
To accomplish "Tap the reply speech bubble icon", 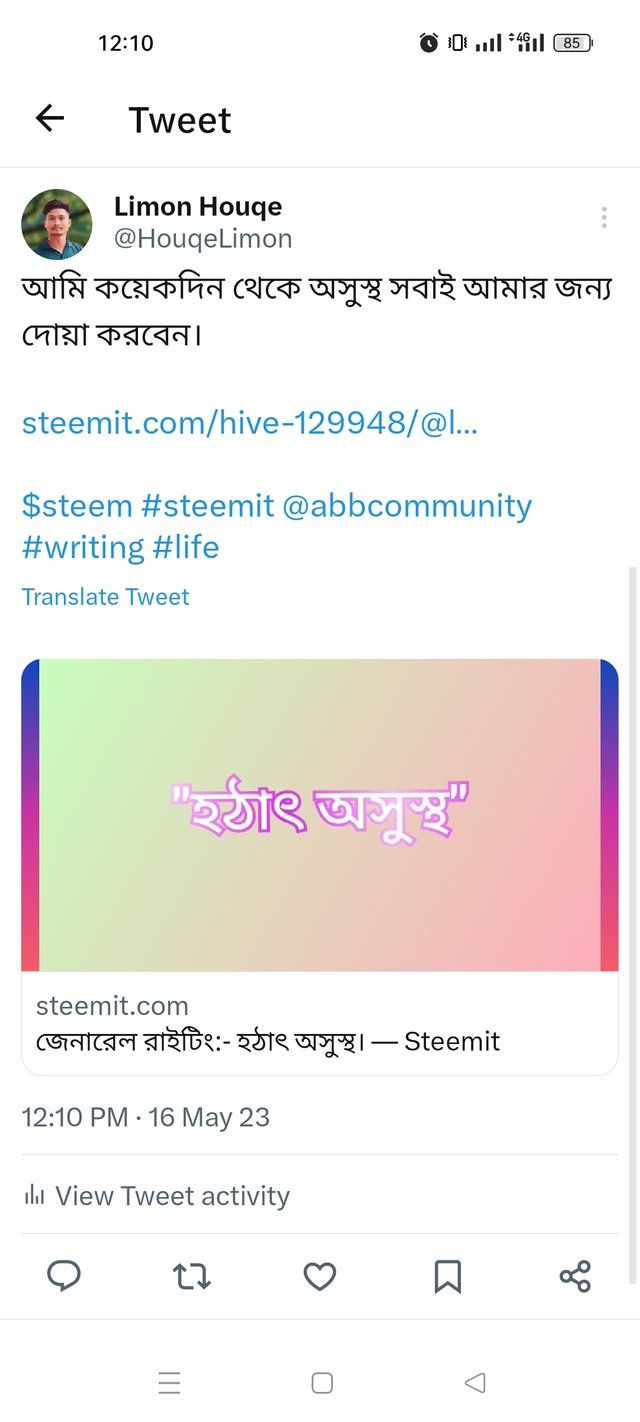I will coord(64,1276).
